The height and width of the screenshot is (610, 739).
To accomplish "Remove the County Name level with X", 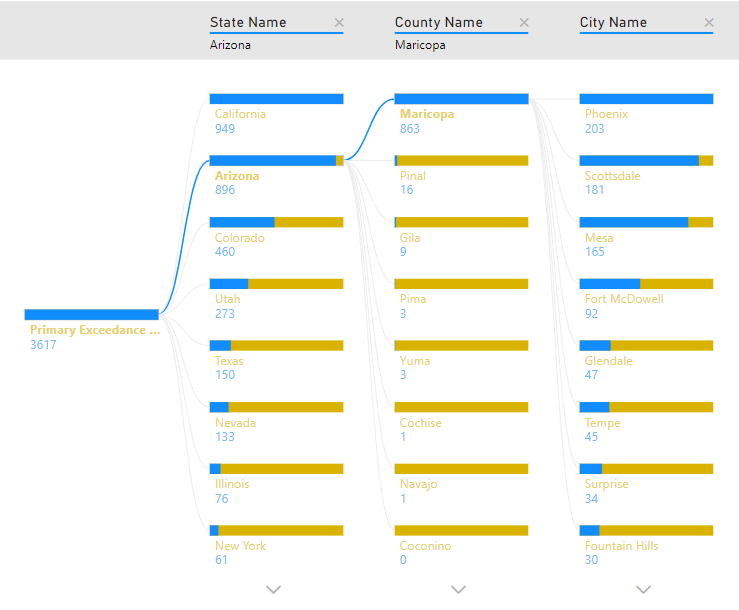I will click(523, 23).
